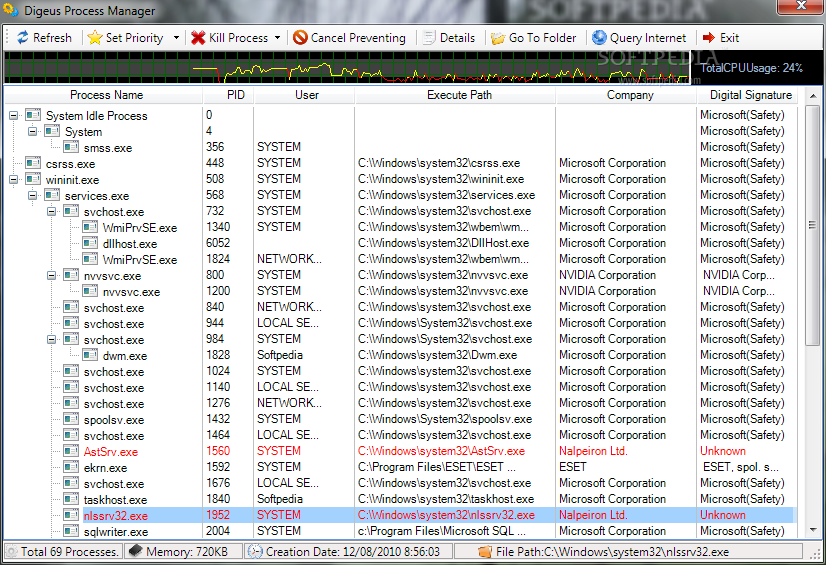The height and width of the screenshot is (565, 826).
Task: Select the smss.exe process icon
Action: (x=71, y=147)
